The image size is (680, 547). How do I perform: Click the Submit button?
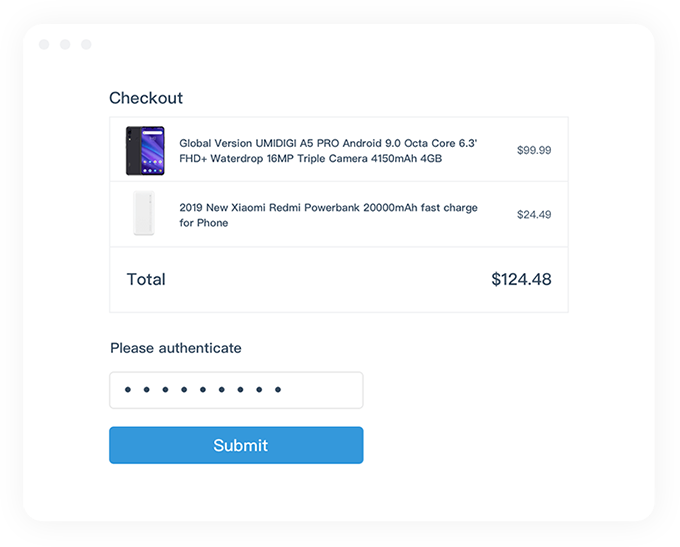pyautogui.click(x=236, y=445)
